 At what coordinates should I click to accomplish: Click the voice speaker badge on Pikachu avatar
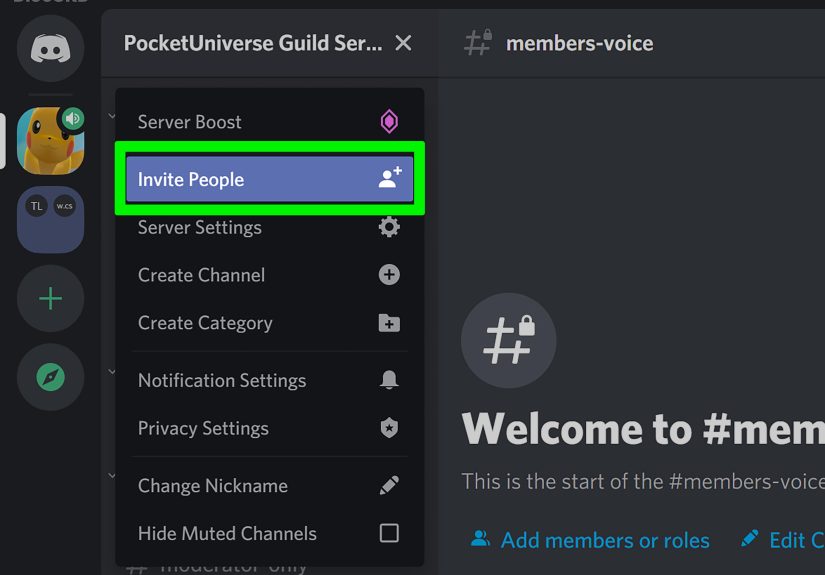pyautogui.click(x=73, y=119)
